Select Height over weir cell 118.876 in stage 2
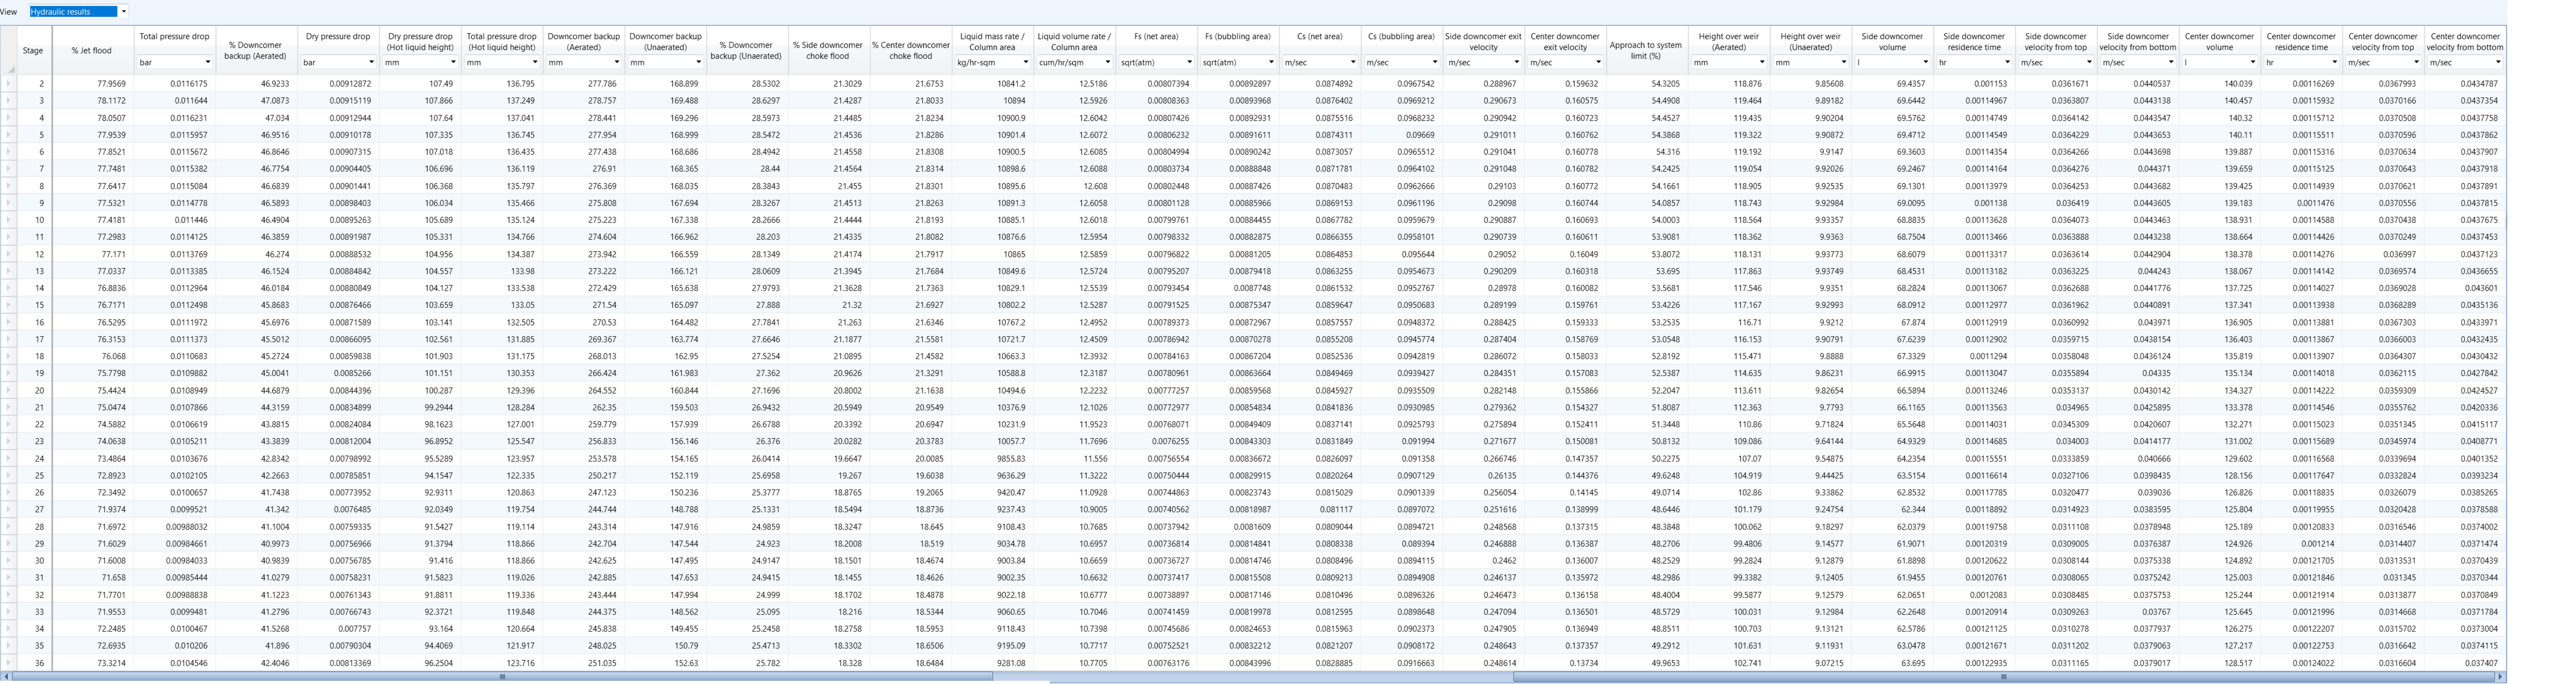2576x684 pixels. coord(1729,84)
